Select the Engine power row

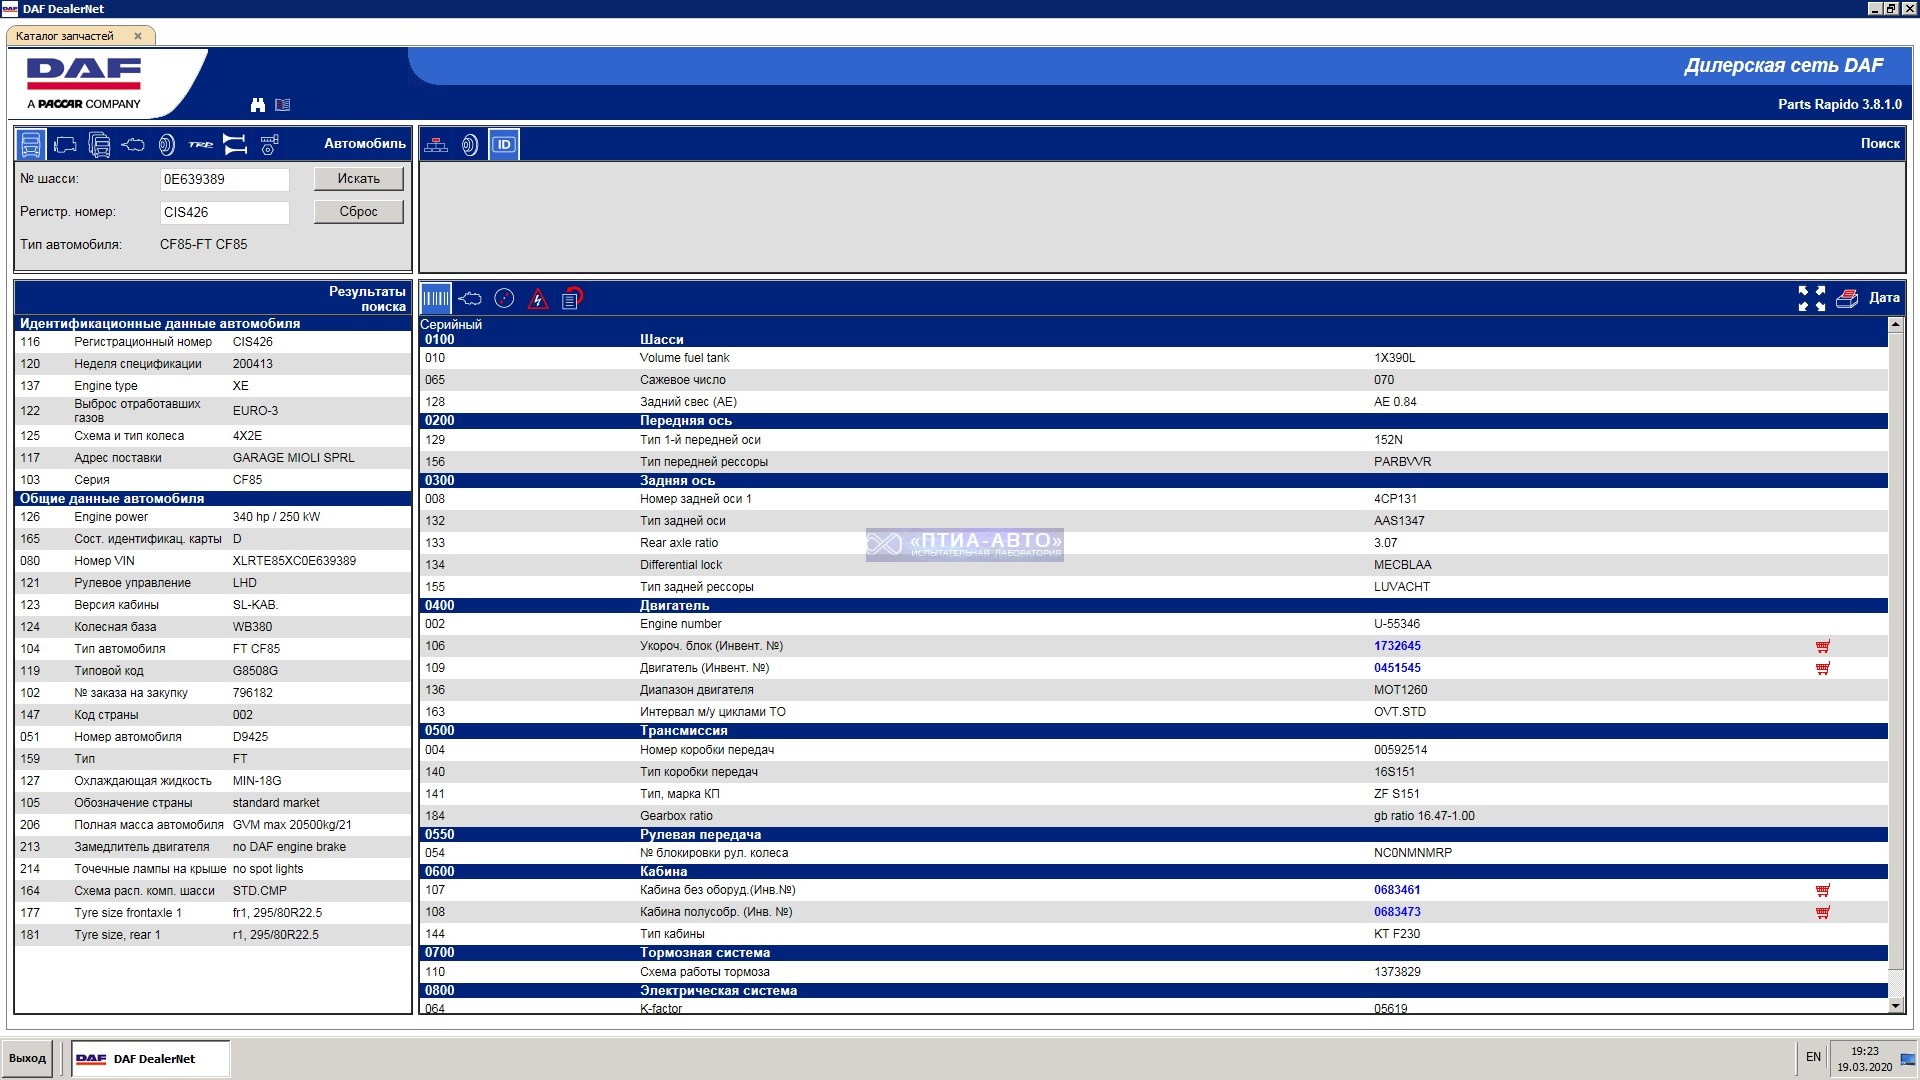(213, 517)
